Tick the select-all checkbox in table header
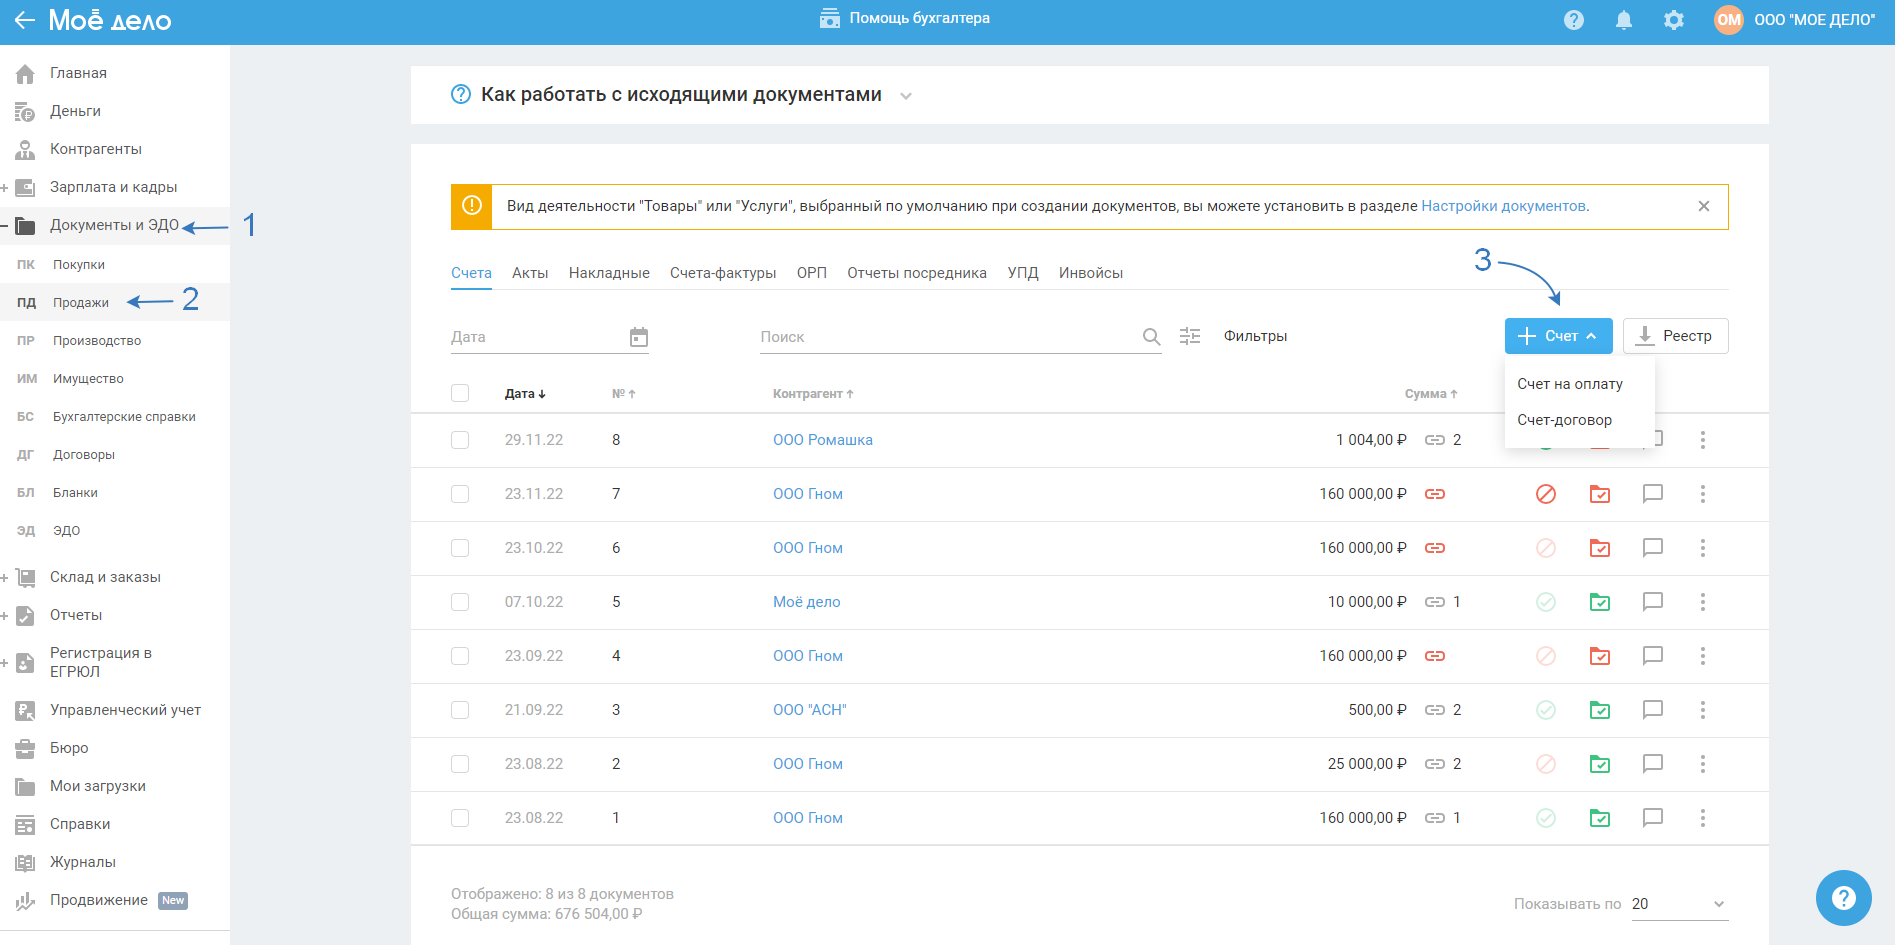The image size is (1895, 945). pos(460,393)
